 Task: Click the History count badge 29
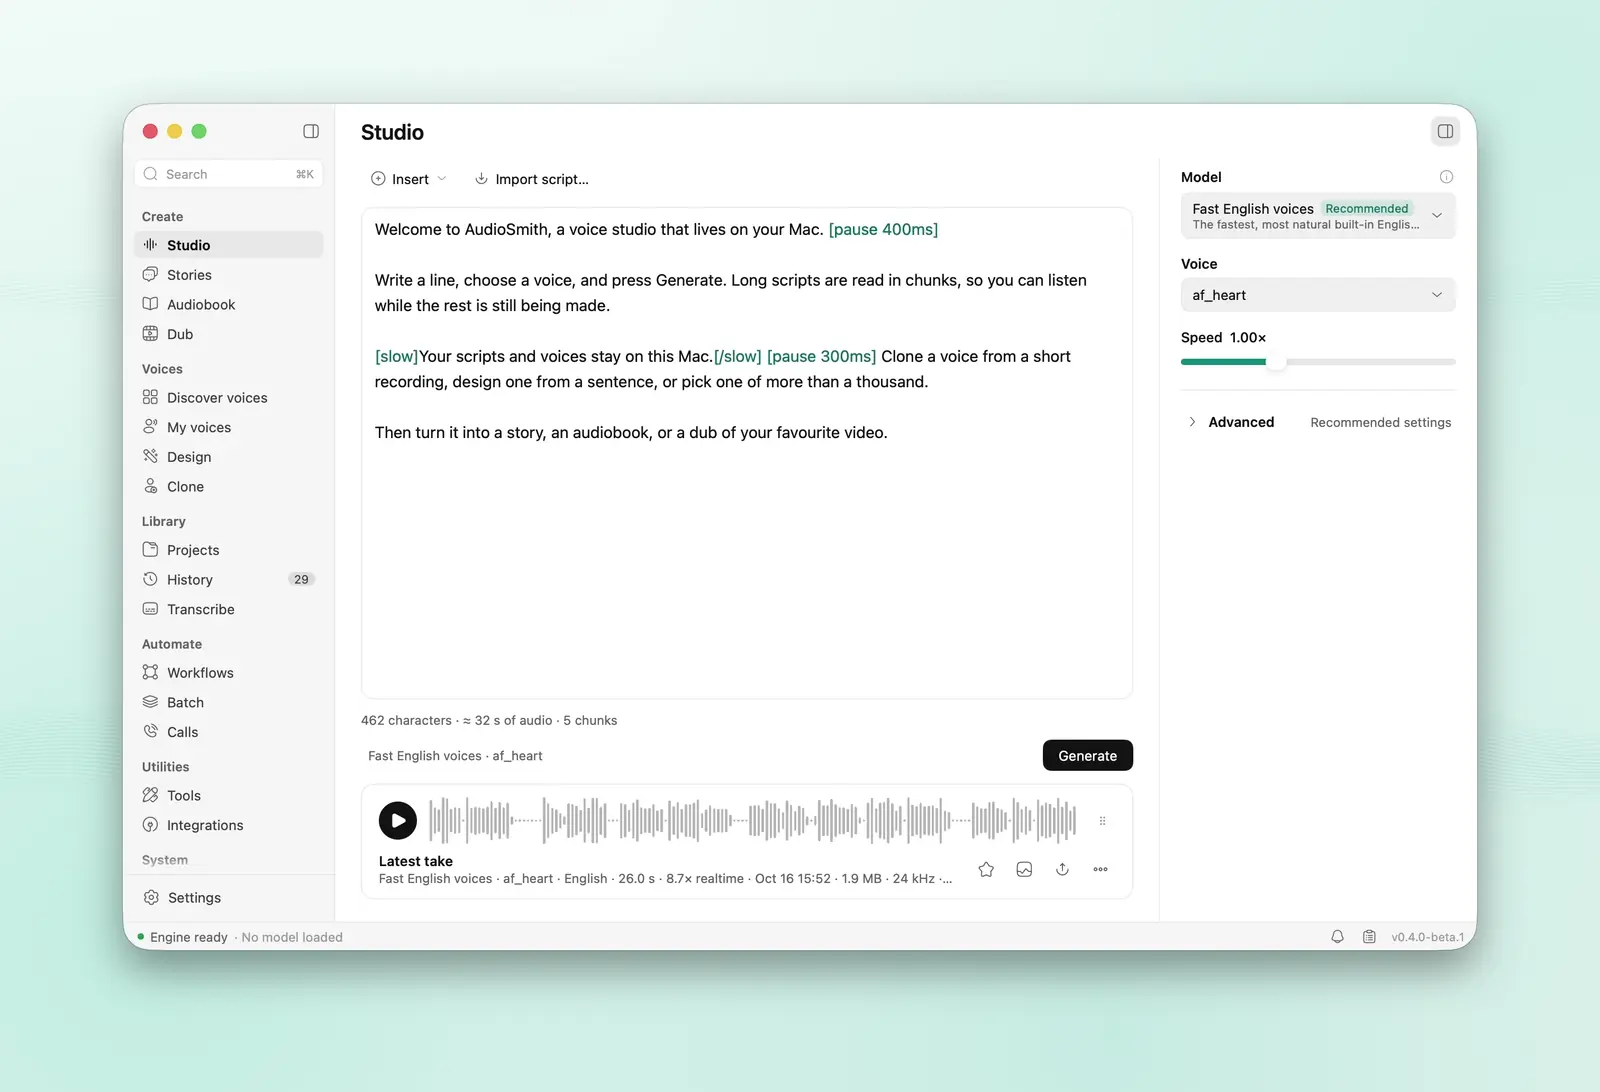click(301, 580)
